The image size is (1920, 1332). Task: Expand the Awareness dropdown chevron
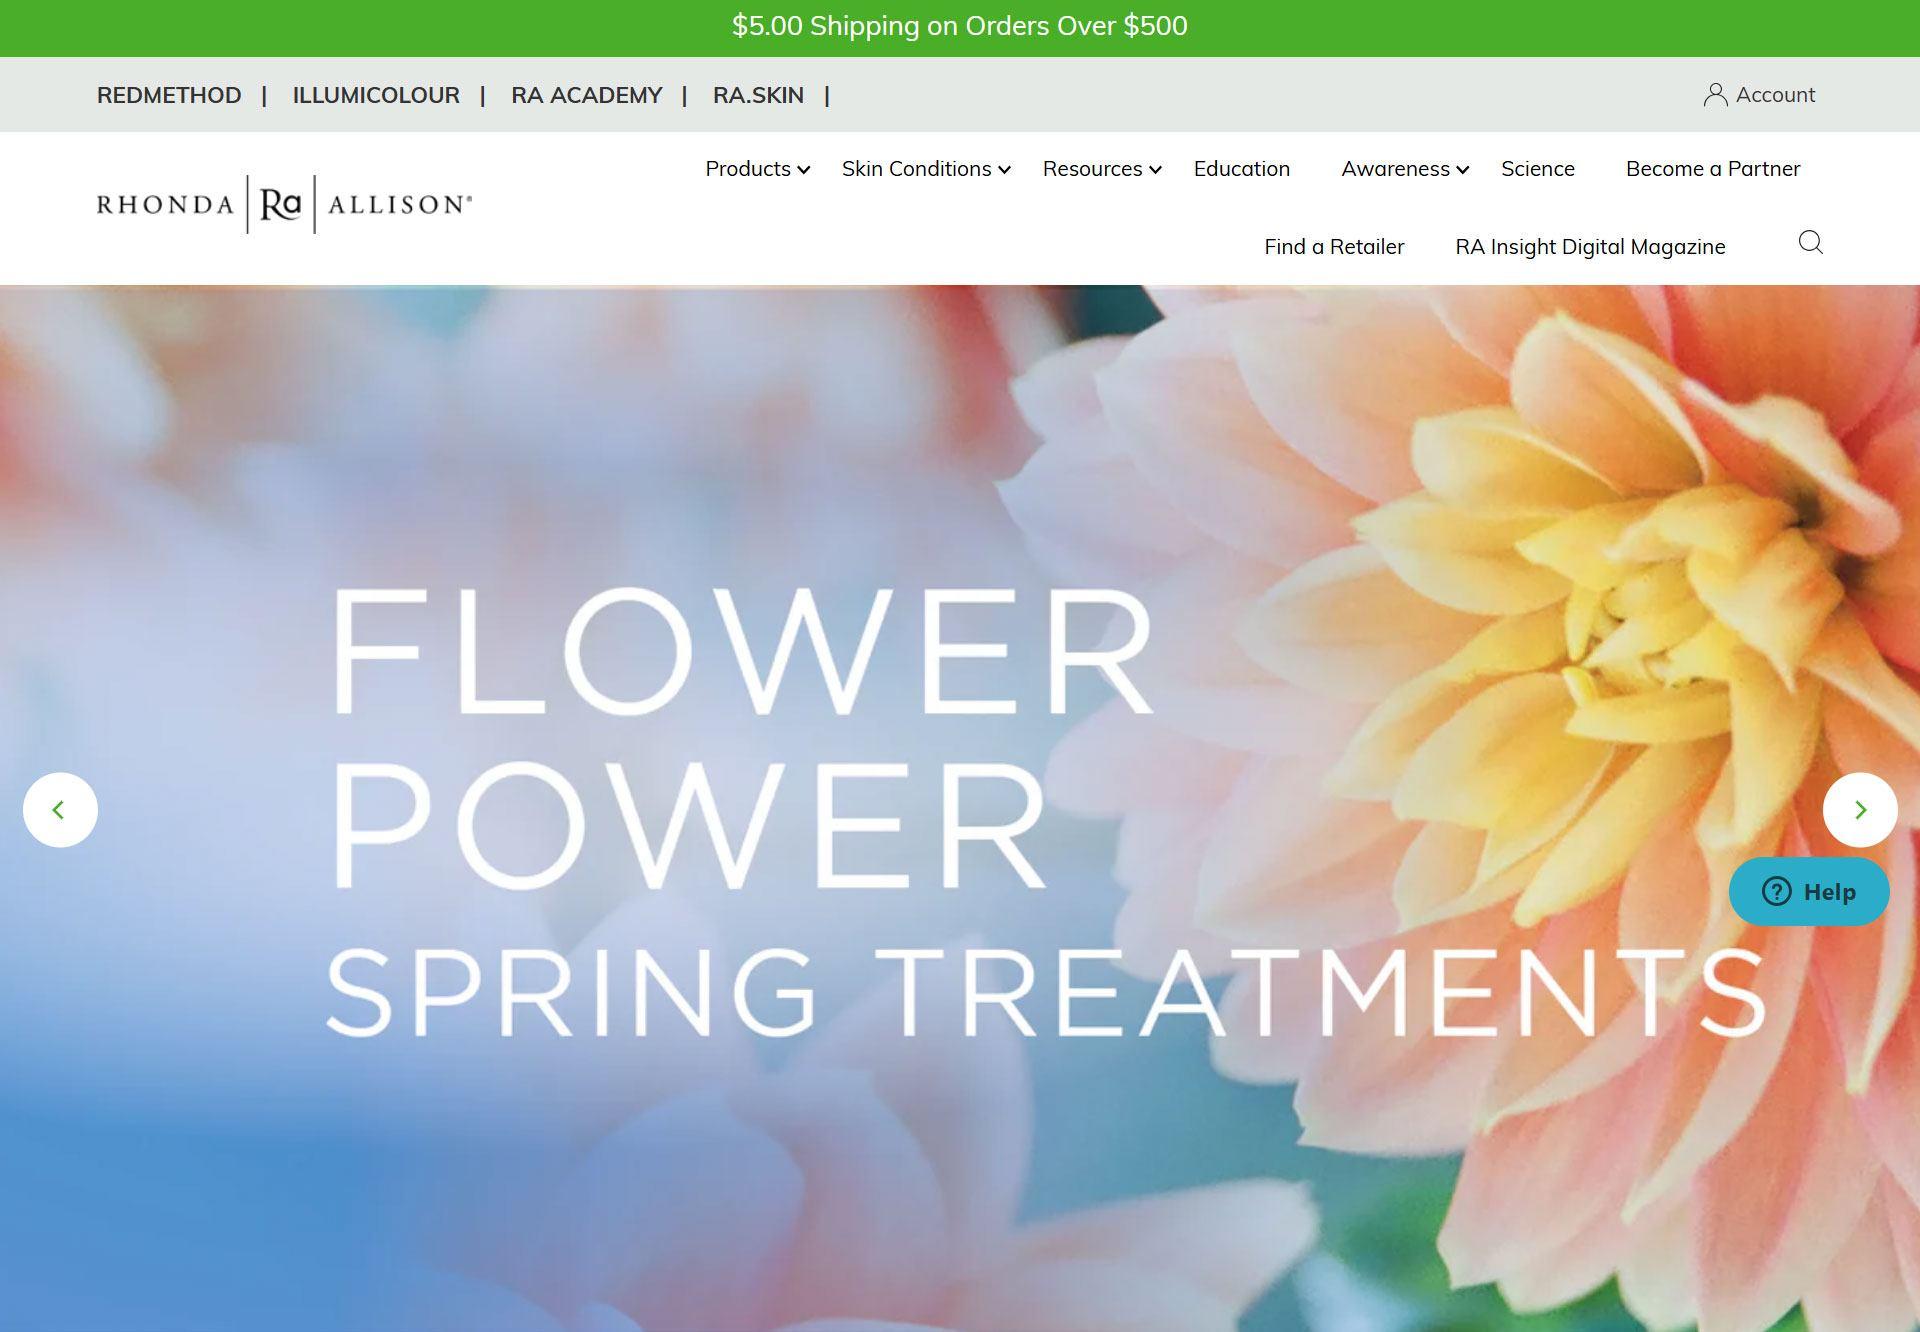click(1462, 170)
